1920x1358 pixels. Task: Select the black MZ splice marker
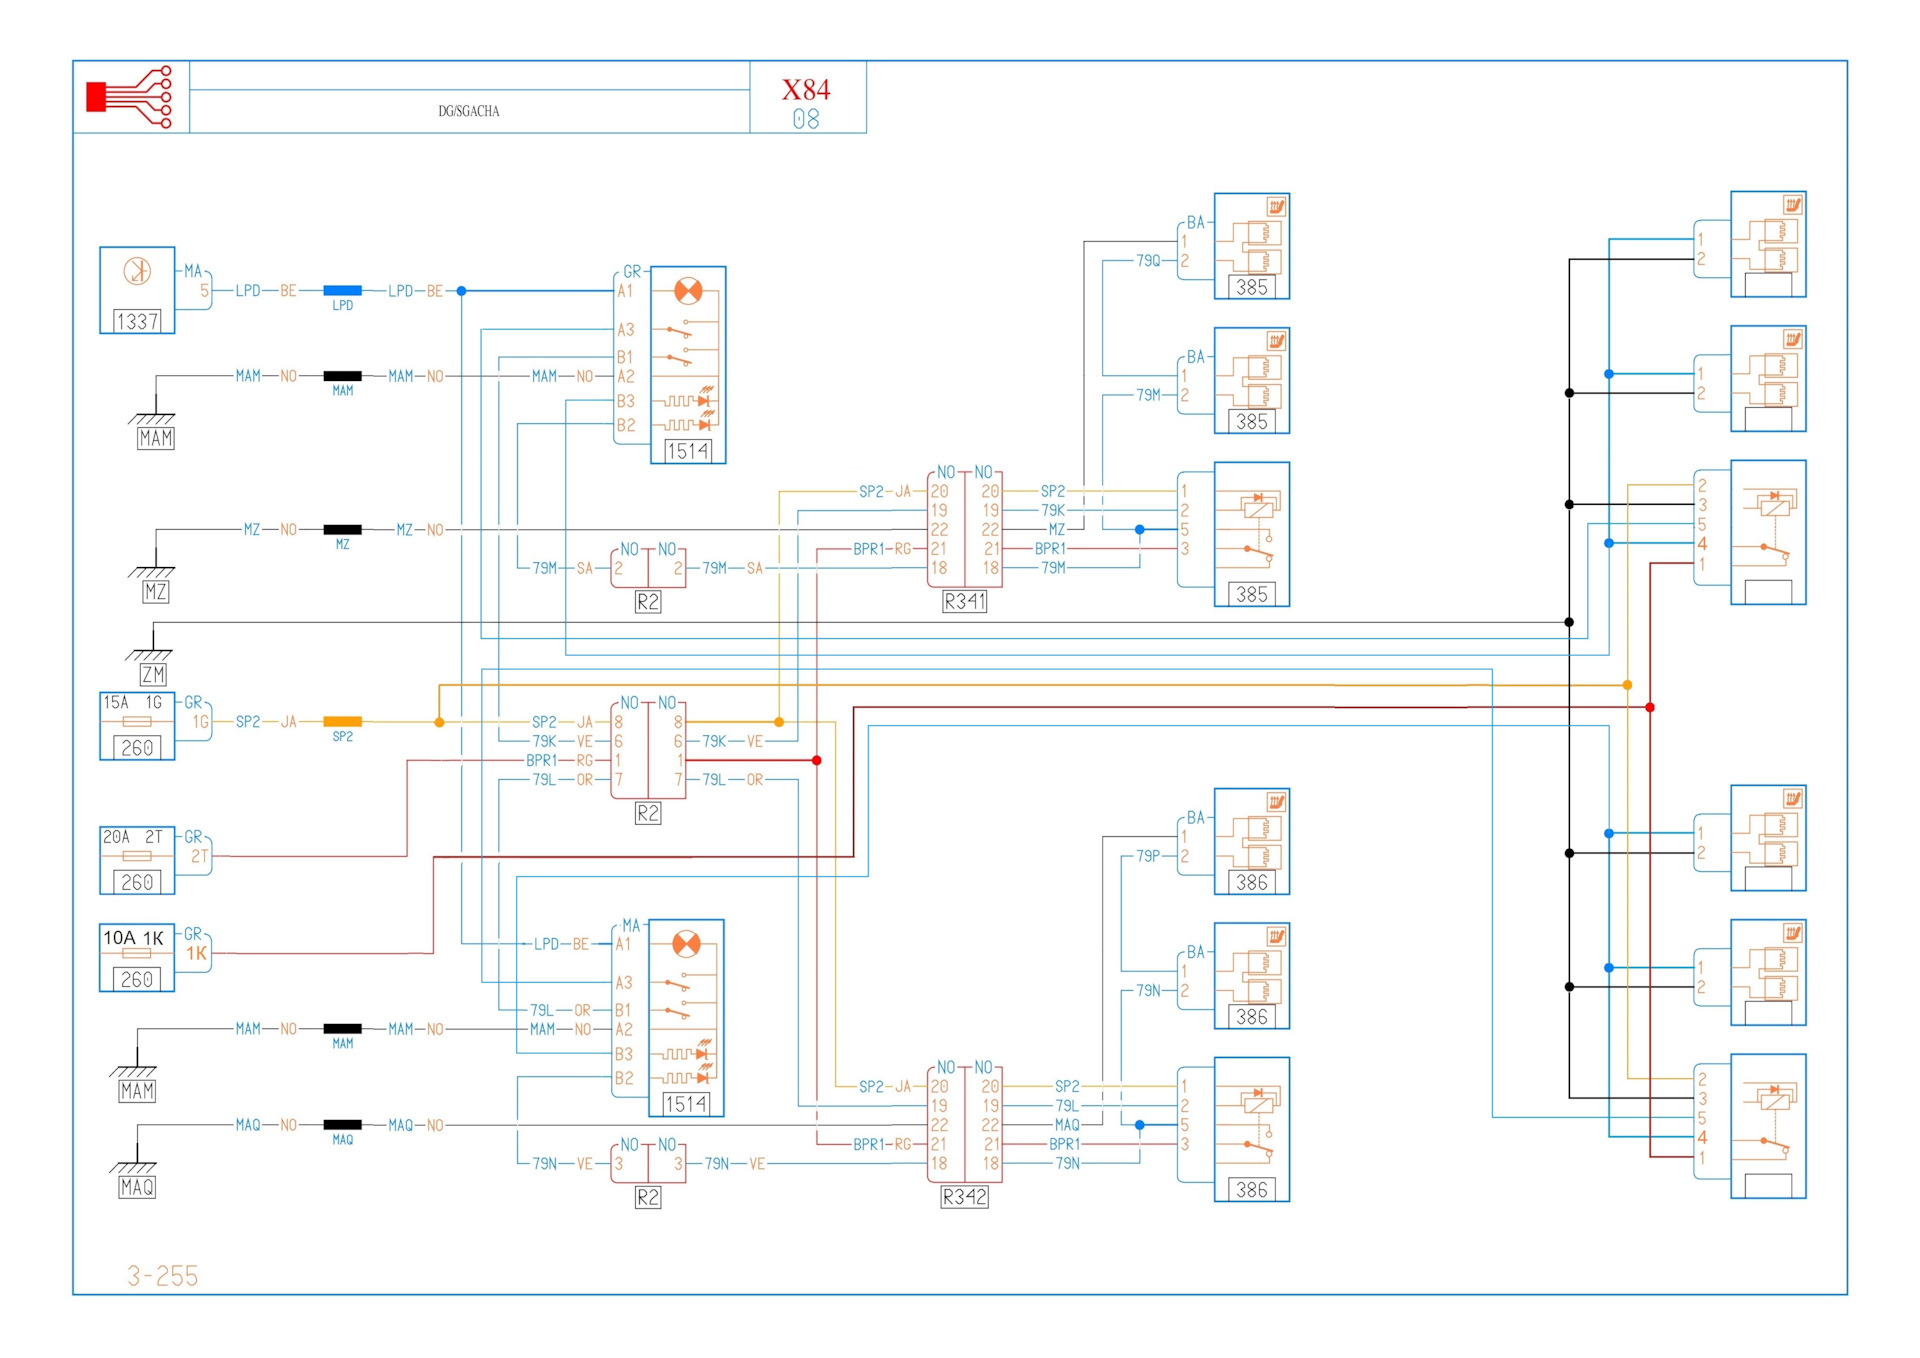(x=342, y=529)
